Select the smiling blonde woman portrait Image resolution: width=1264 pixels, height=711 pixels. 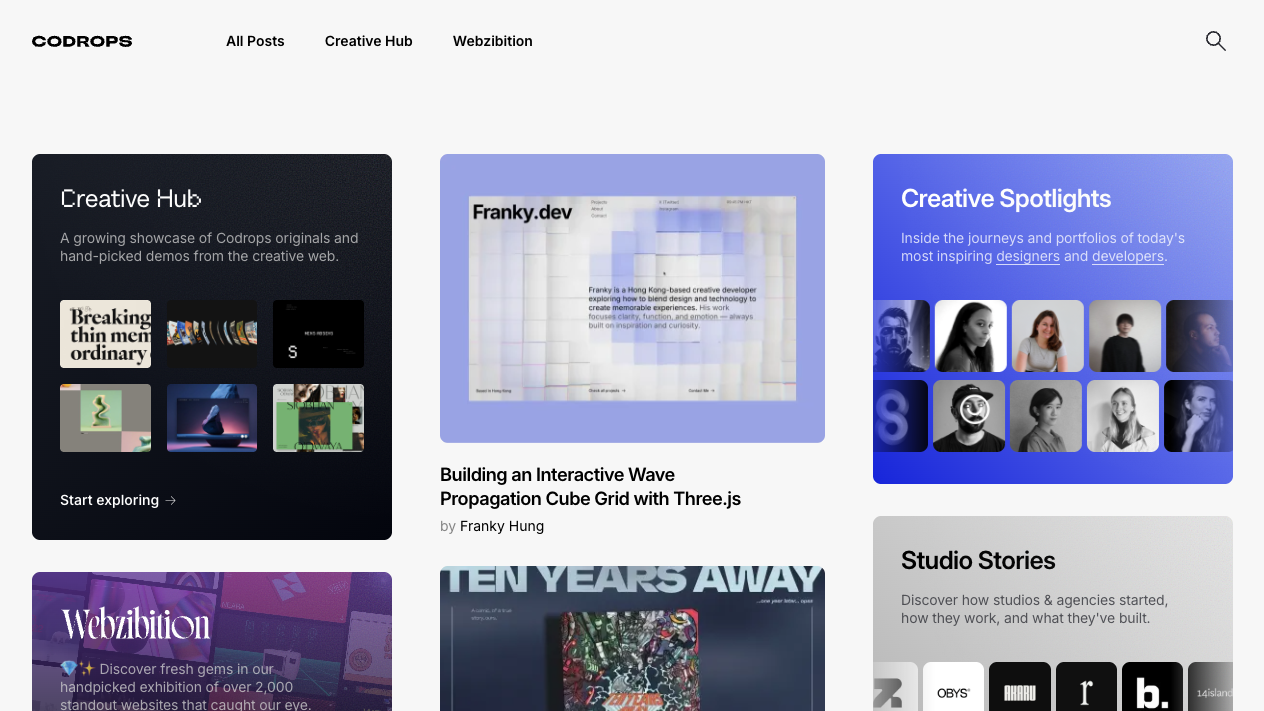click(x=1123, y=416)
